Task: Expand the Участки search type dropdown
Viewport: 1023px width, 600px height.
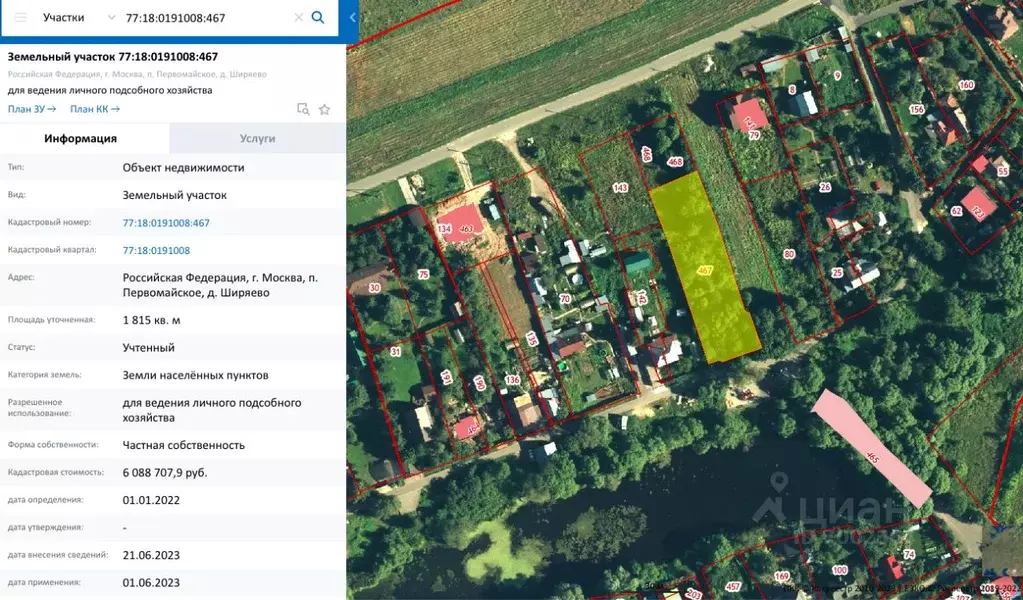Action: click(111, 18)
